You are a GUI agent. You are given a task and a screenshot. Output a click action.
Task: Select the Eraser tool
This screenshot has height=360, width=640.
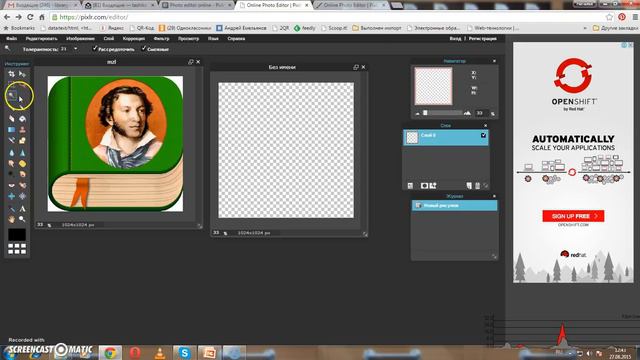[11, 119]
